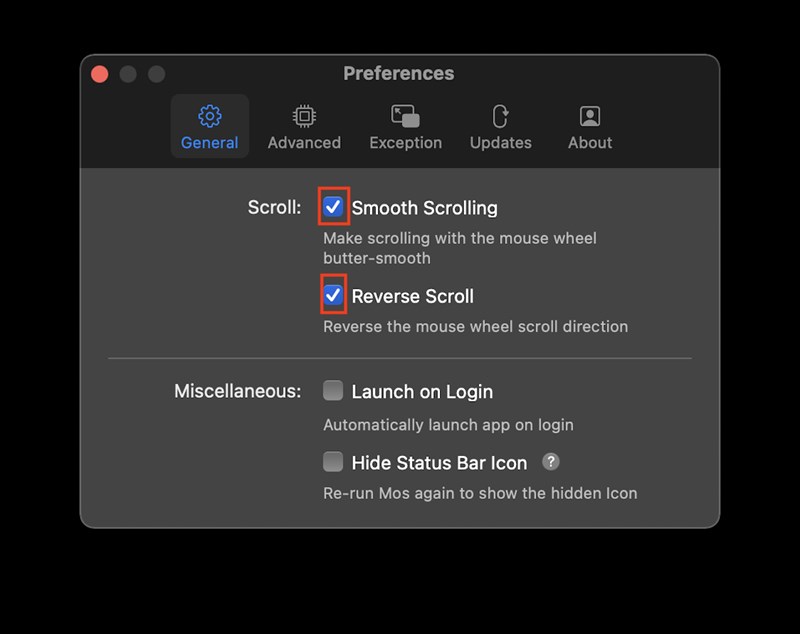Viewport: 800px width, 634px height.
Task: Close the Preferences window
Action: [x=99, y=74]
